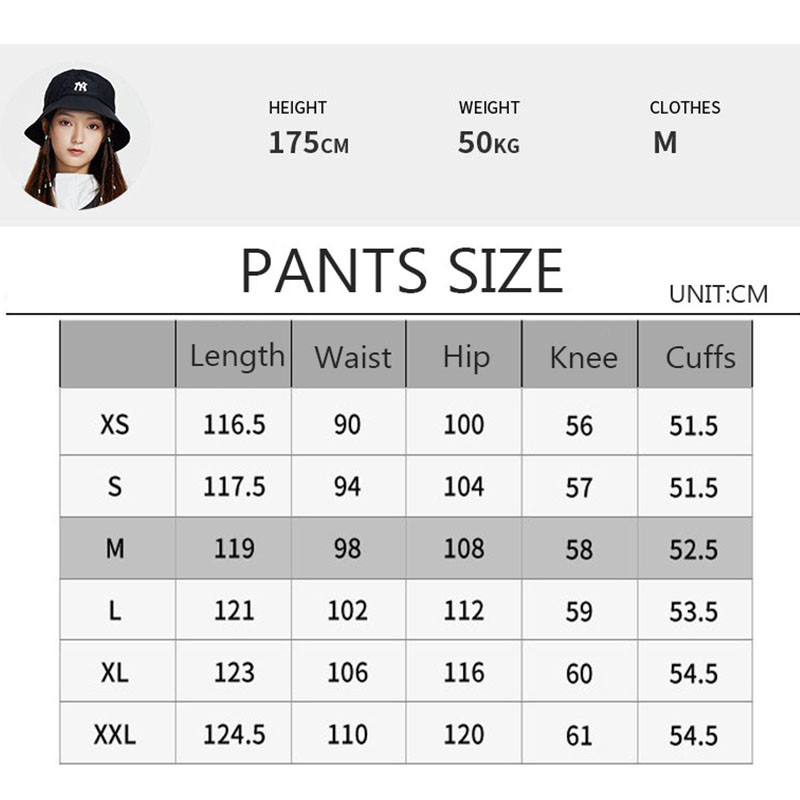Choose the S size row label
The image size is (800, 800).
coord(115,486)
